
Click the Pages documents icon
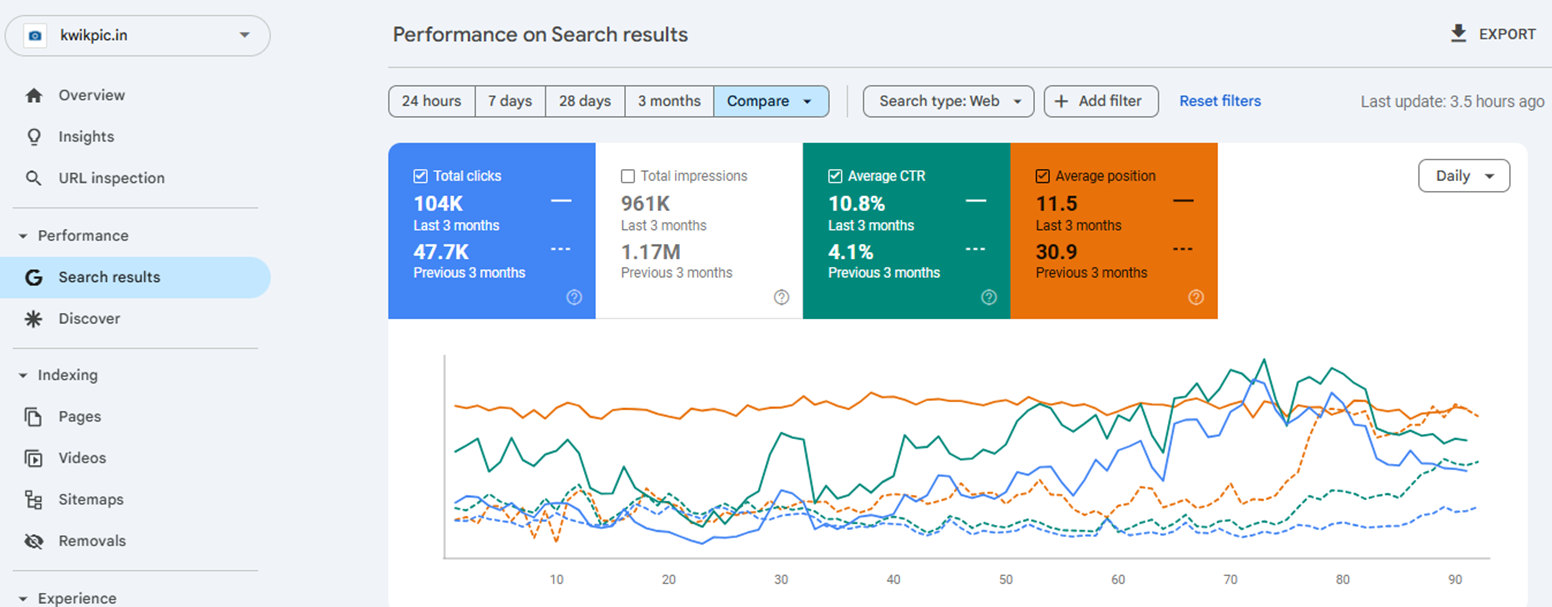pyautogui.click(x=34, y=417)
